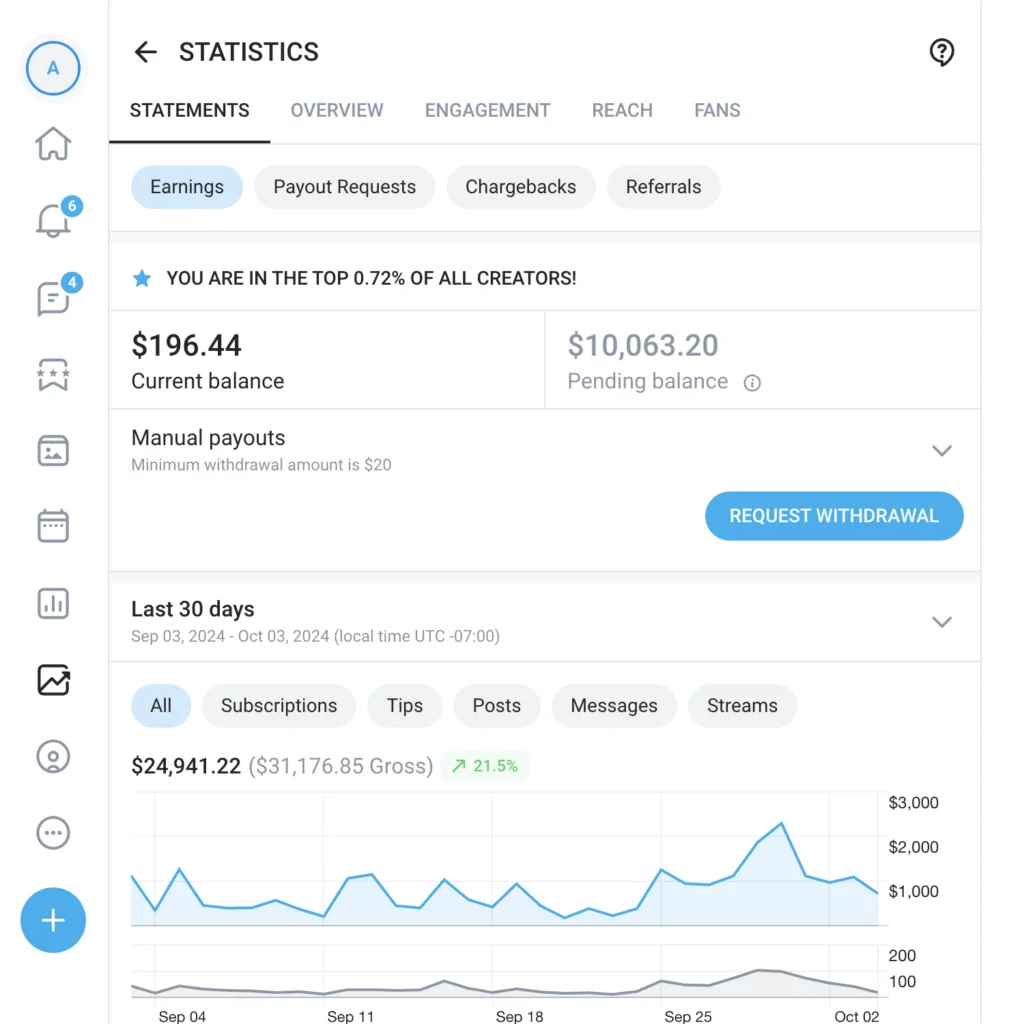Image resolution: width=1024 pixels, height=1024 pixels.
Task: Click the Pending balance info icon
Action: [752, 383]
